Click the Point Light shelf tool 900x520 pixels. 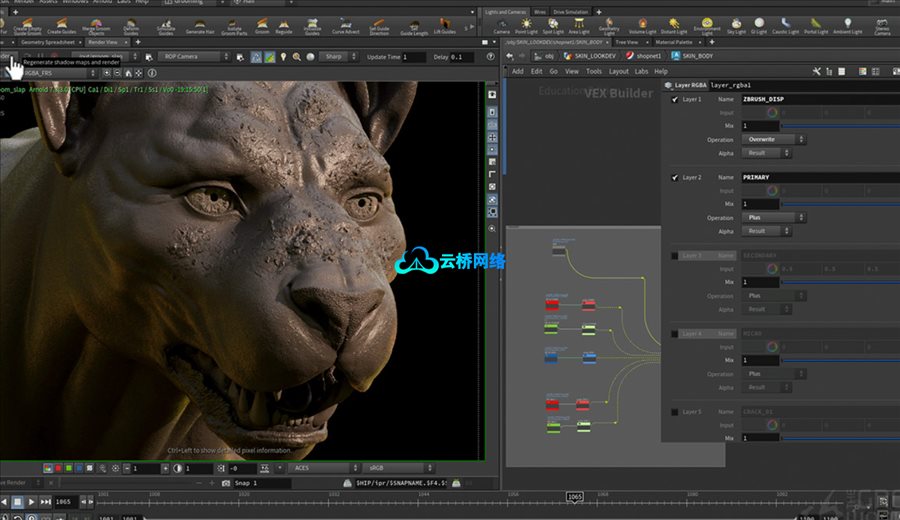[x=527, y=25]
